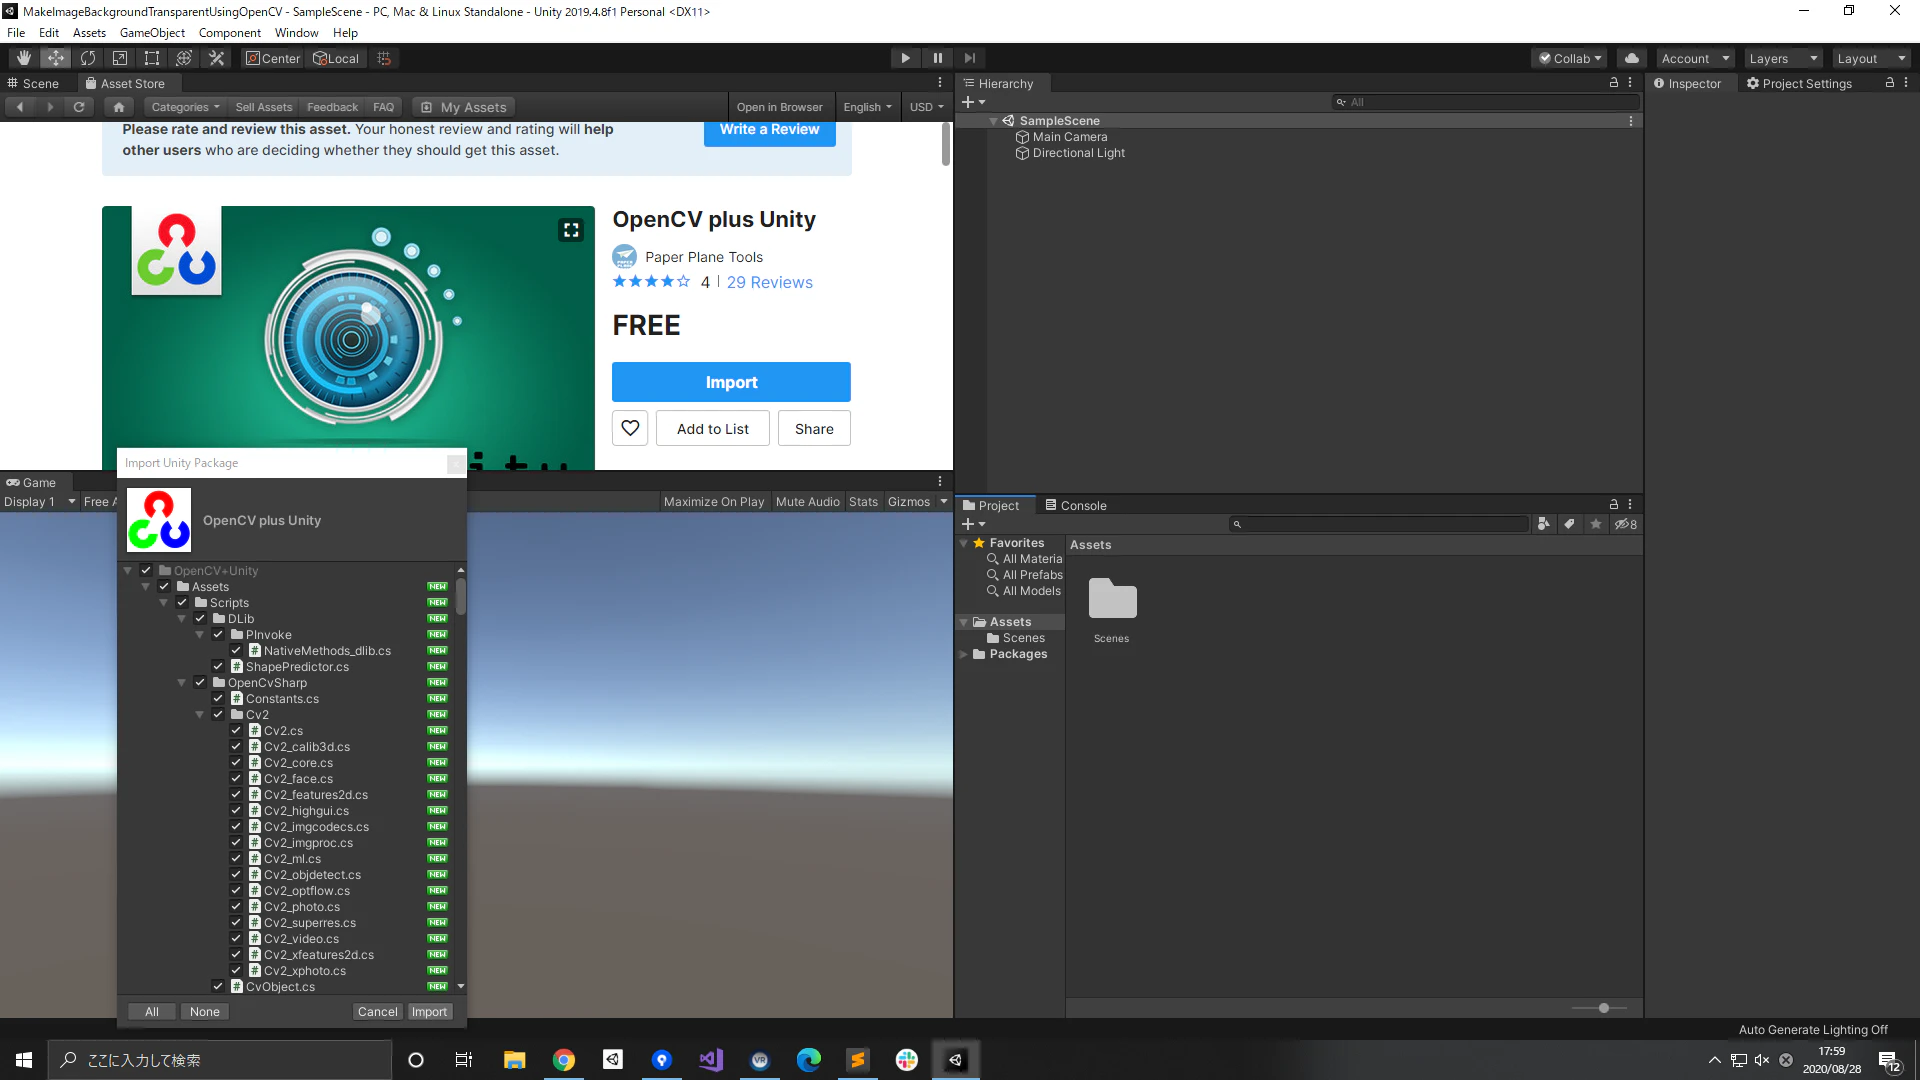The width and height of the screenshot is (1920, 1080).
Task: Uncheck Cv2_core.cs checkbox
Action: coord(236,763)
